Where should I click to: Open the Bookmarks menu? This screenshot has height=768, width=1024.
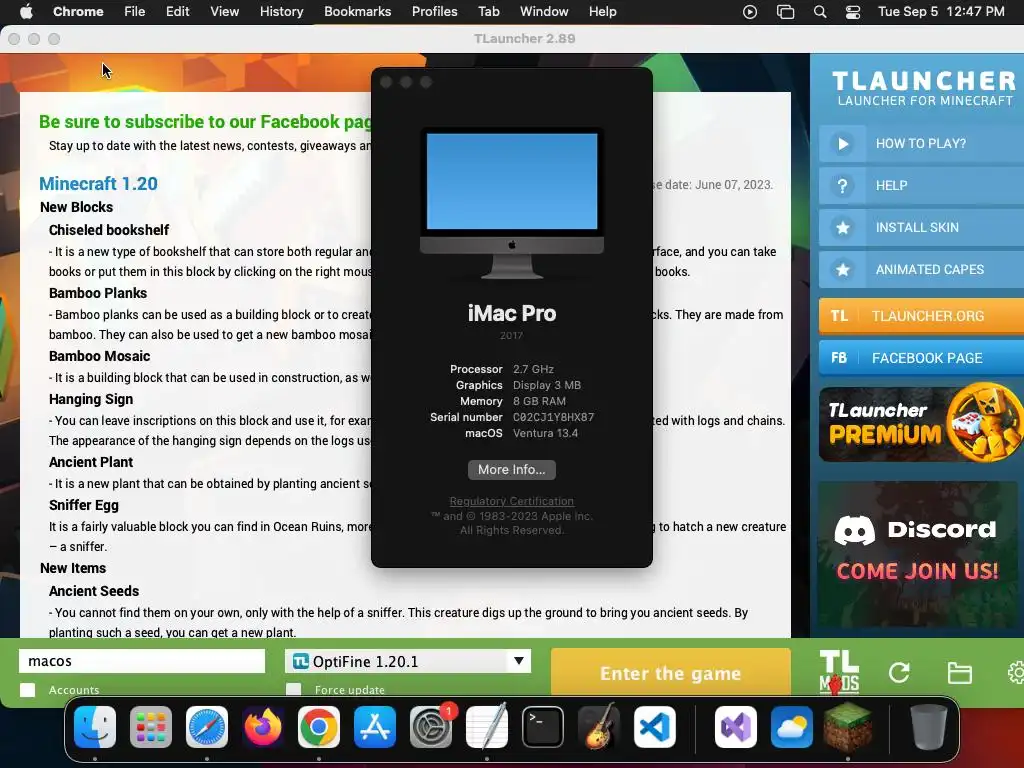pyautogui.click(x=357, y=11)
